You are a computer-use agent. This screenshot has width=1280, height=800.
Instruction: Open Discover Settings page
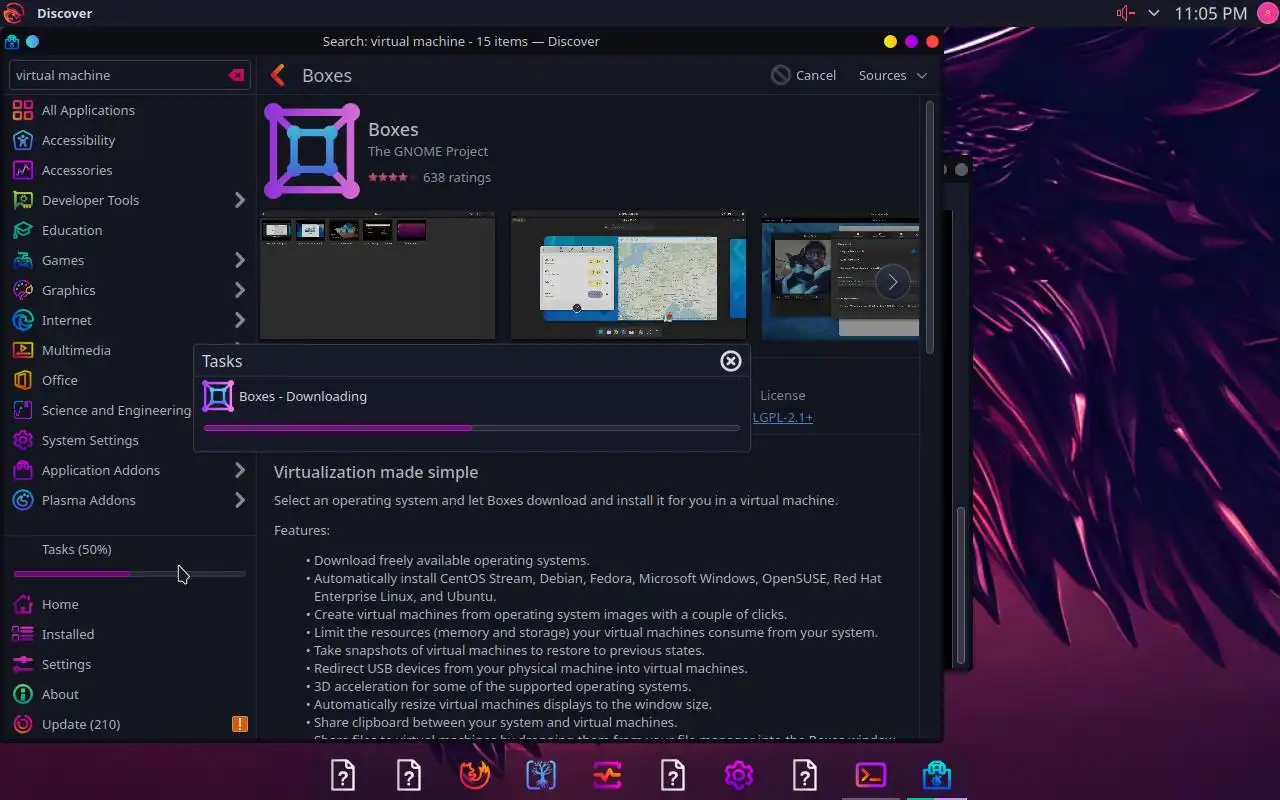(130, 664)
